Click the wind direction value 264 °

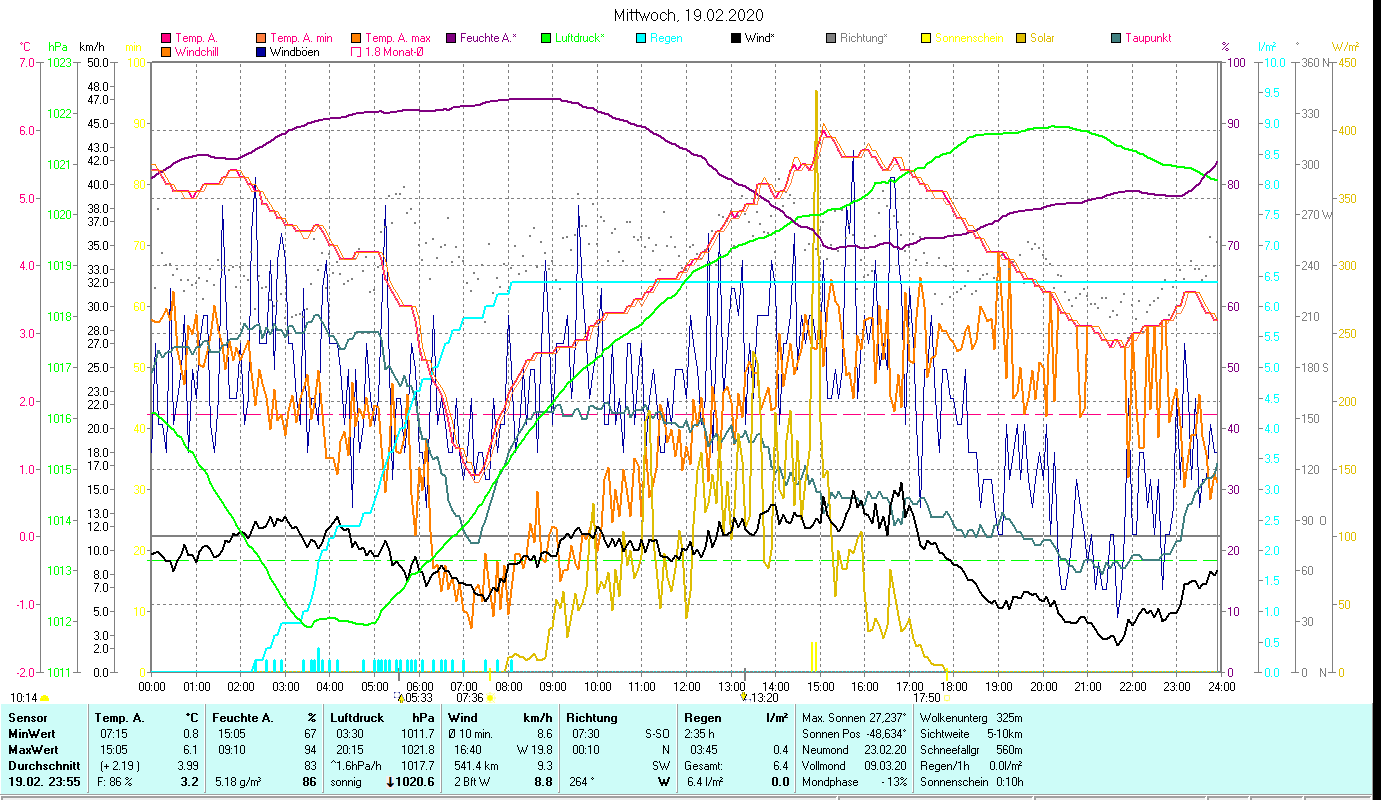click(x=581, y=782)
